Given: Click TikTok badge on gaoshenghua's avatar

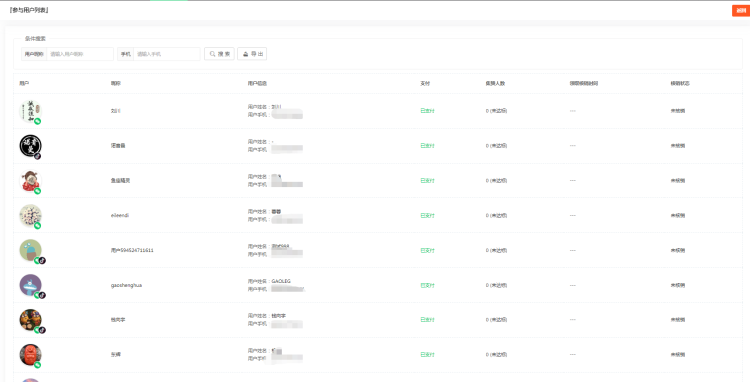Looking at the screenshot, I should tap(42, 295).
